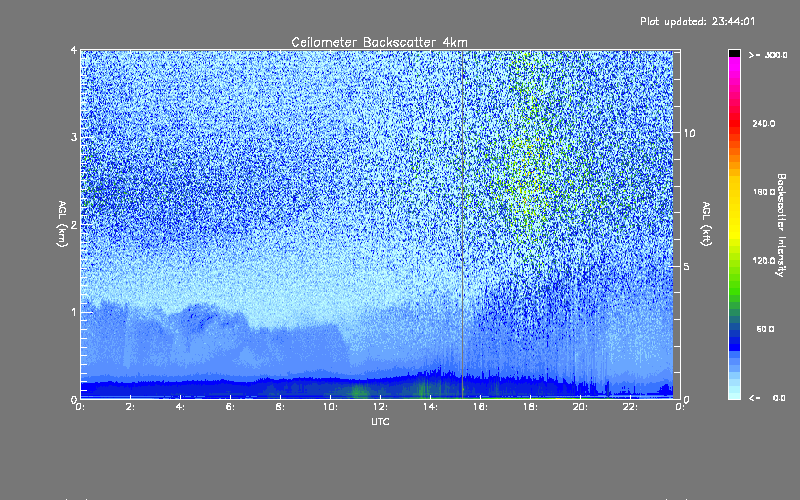
Task: Click the 'AGL (km)' left axis label
Action: [x=62, y=224]
